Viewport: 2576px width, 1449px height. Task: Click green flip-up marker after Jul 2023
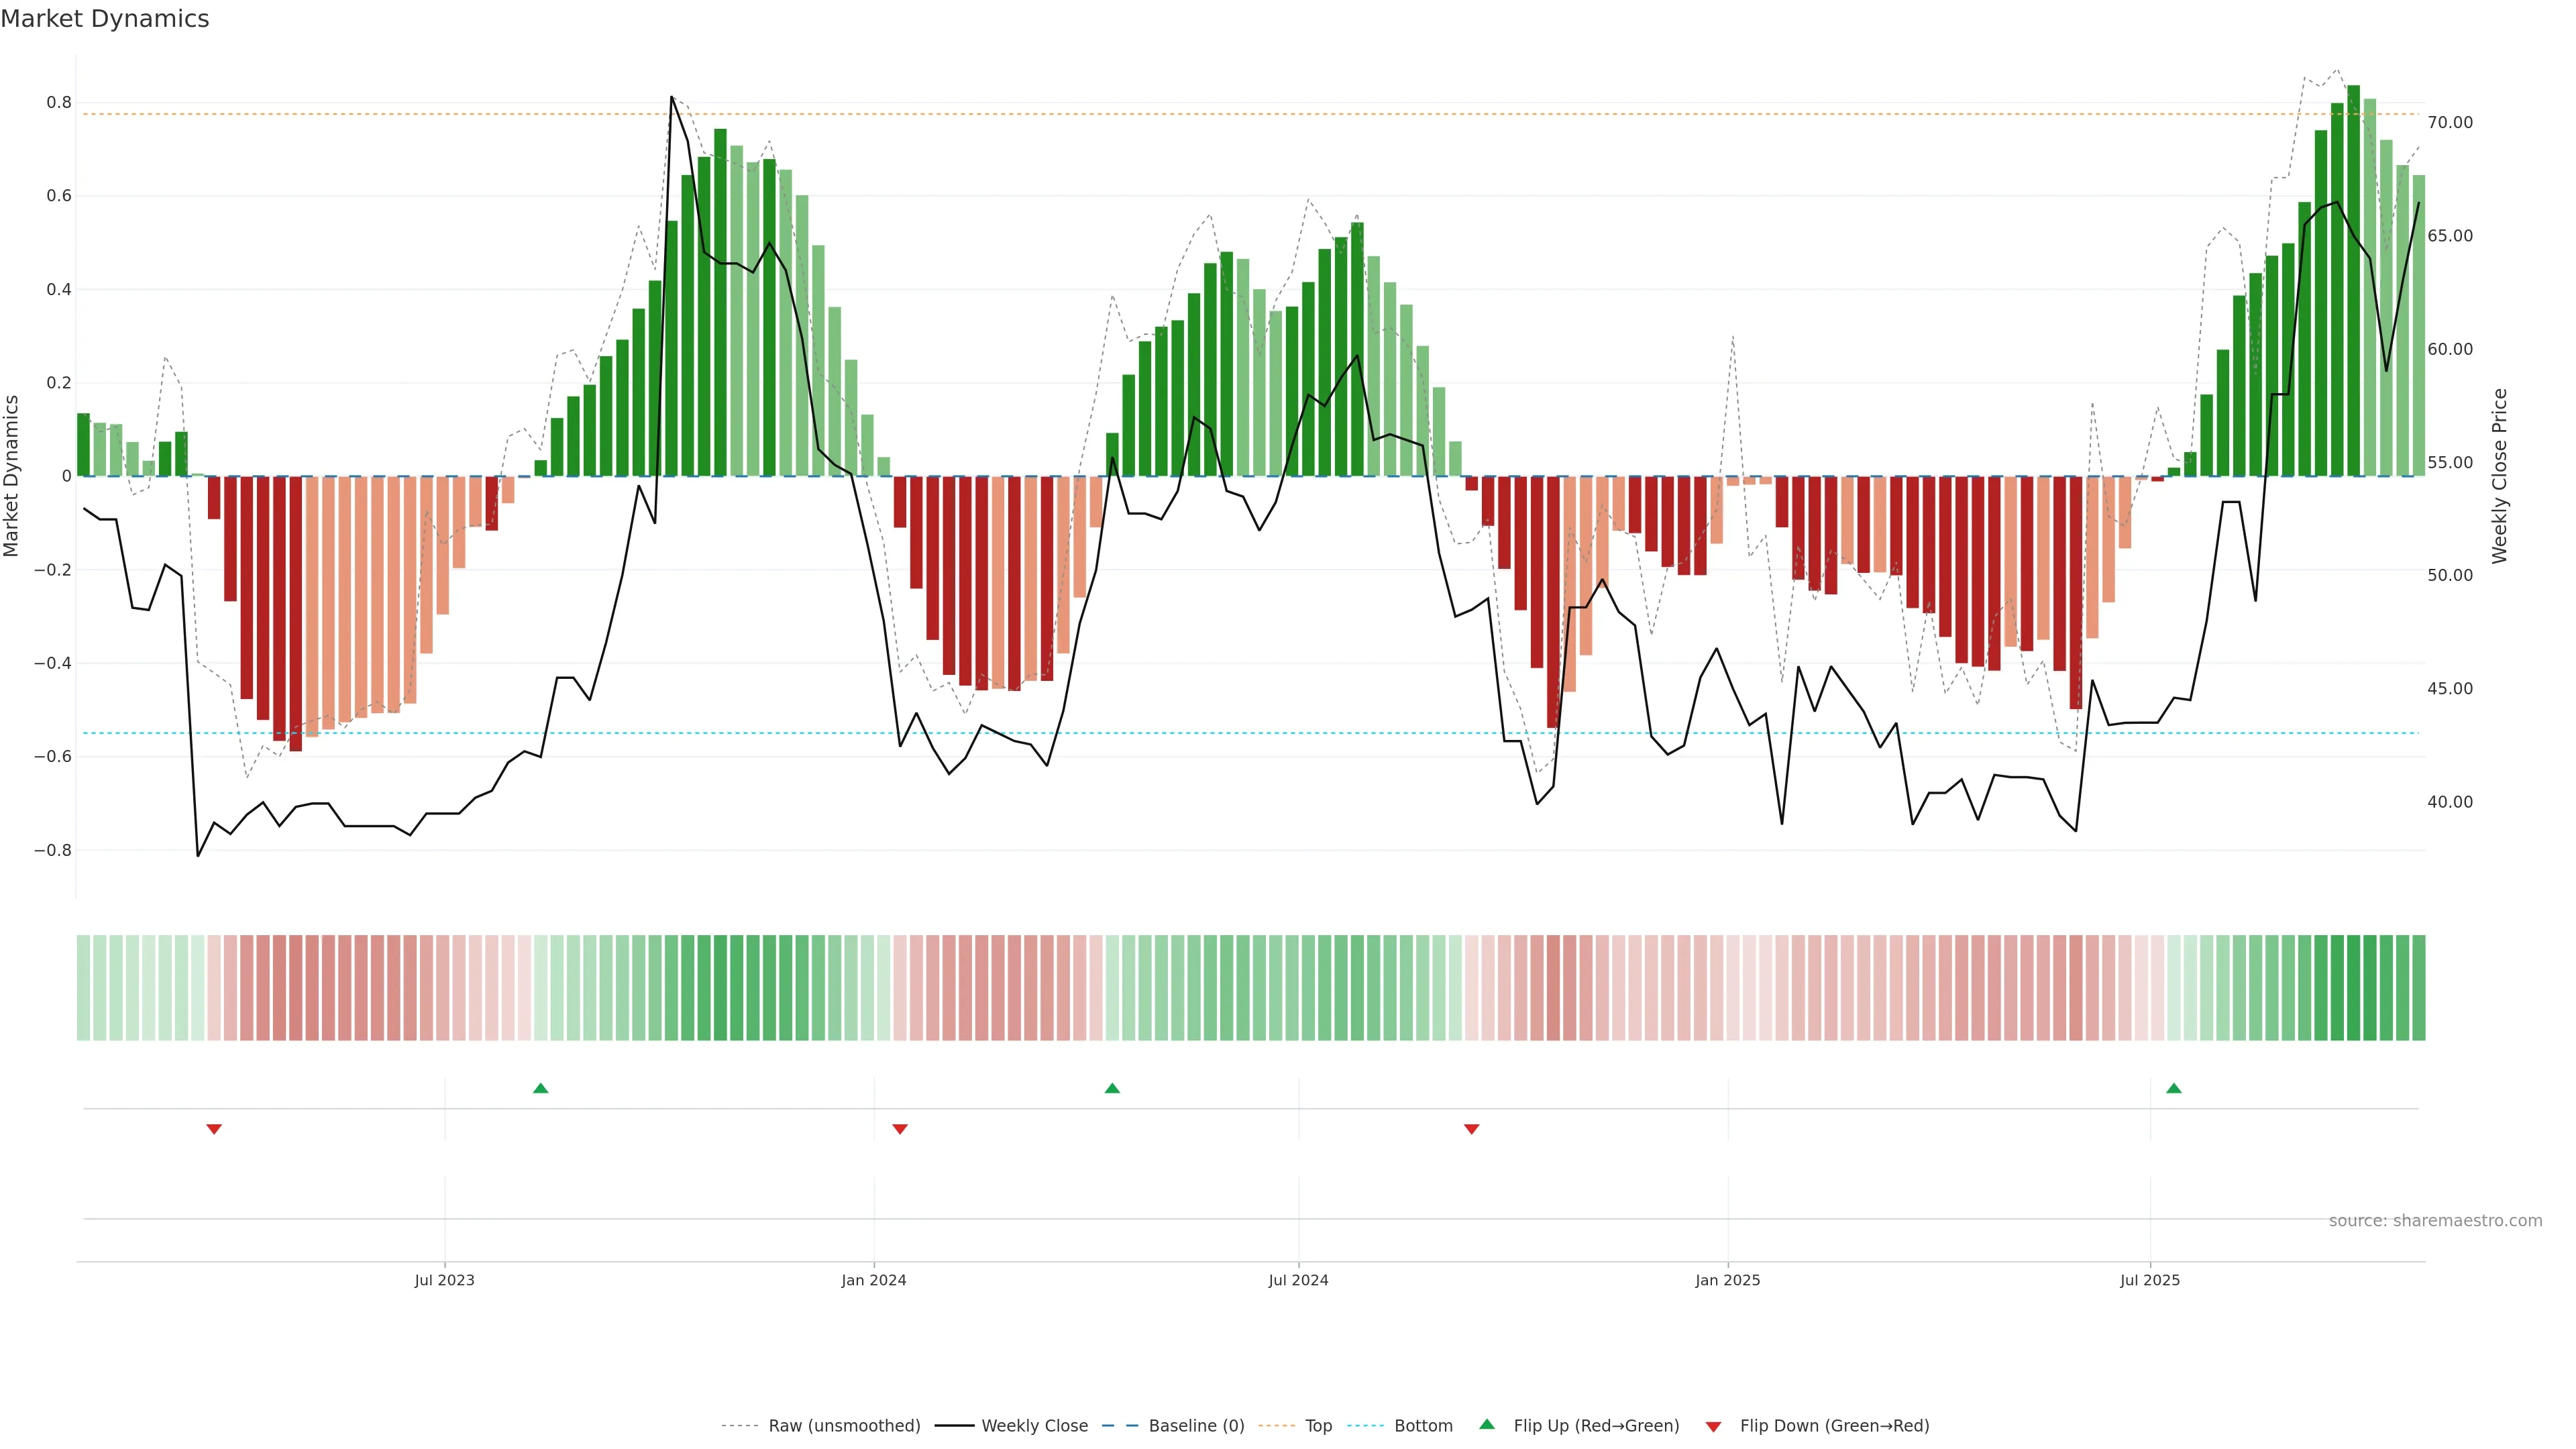tap(541, 1088)
